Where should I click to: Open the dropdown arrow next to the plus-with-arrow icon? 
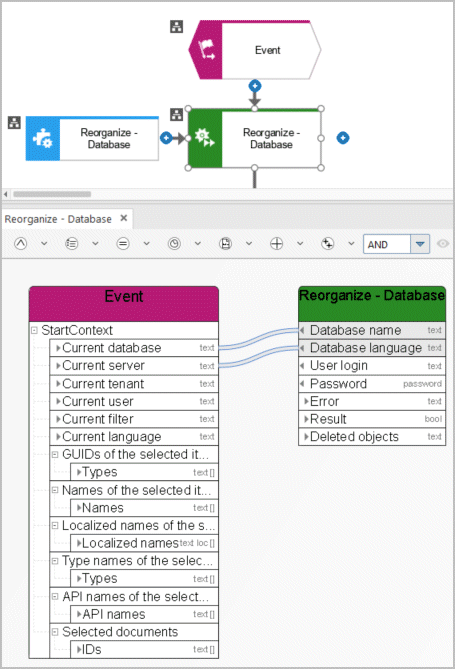click(351, 244)
